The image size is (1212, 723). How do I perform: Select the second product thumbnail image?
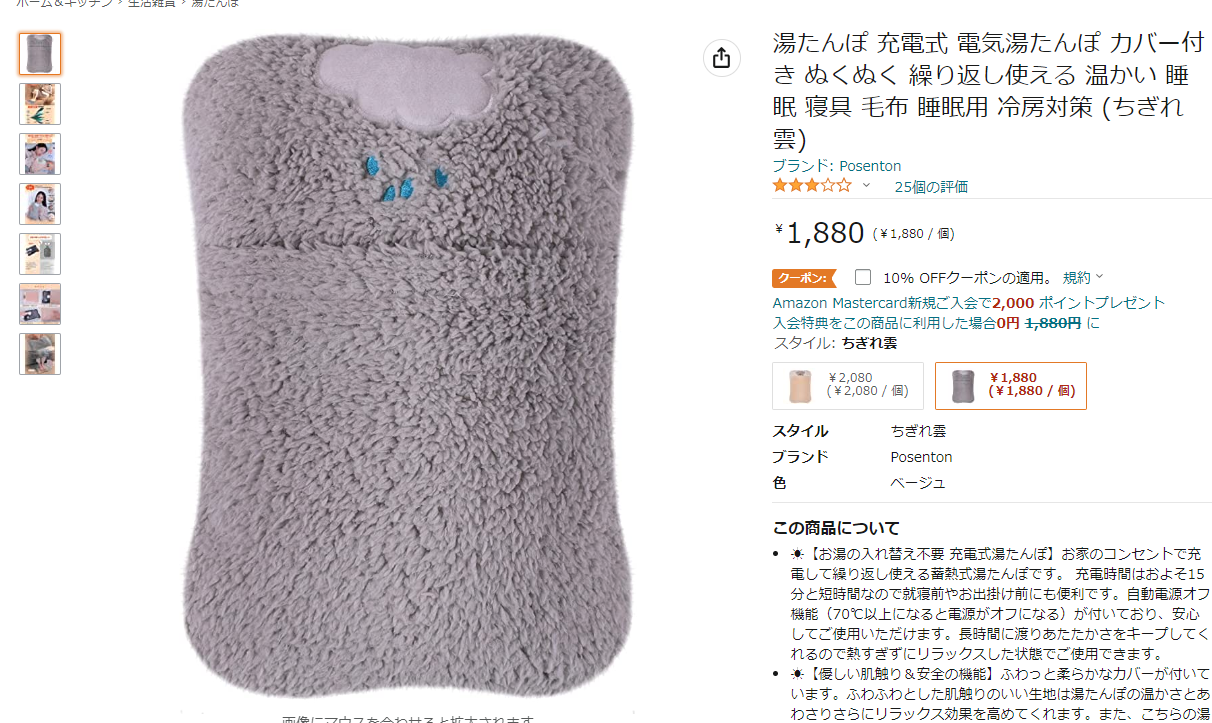pos(40,104)
